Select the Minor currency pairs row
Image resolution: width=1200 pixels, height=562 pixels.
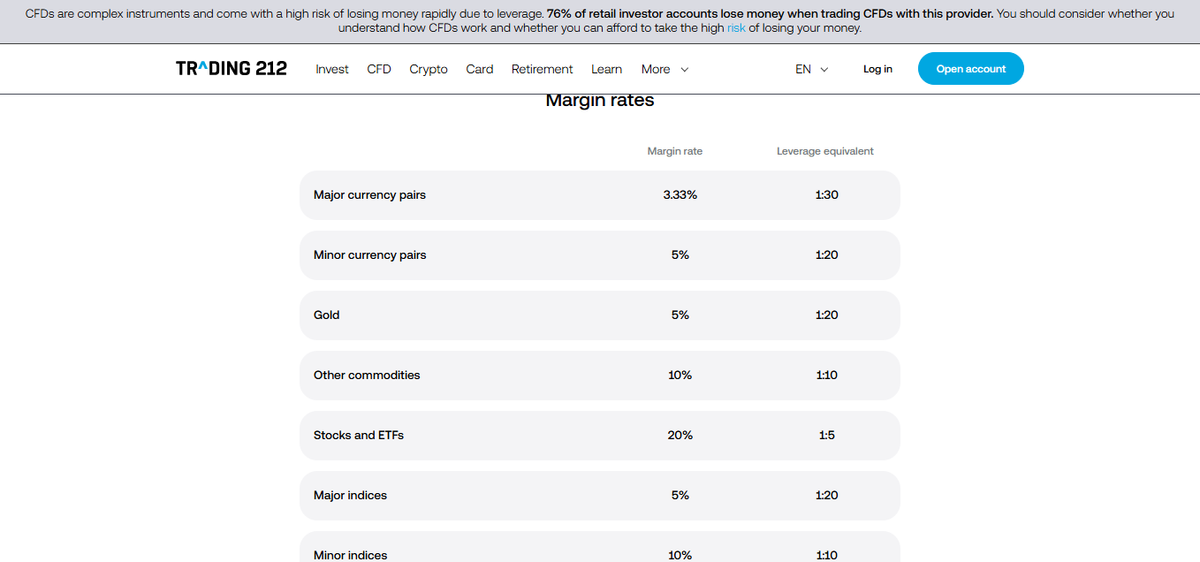[x=600, y=255]
